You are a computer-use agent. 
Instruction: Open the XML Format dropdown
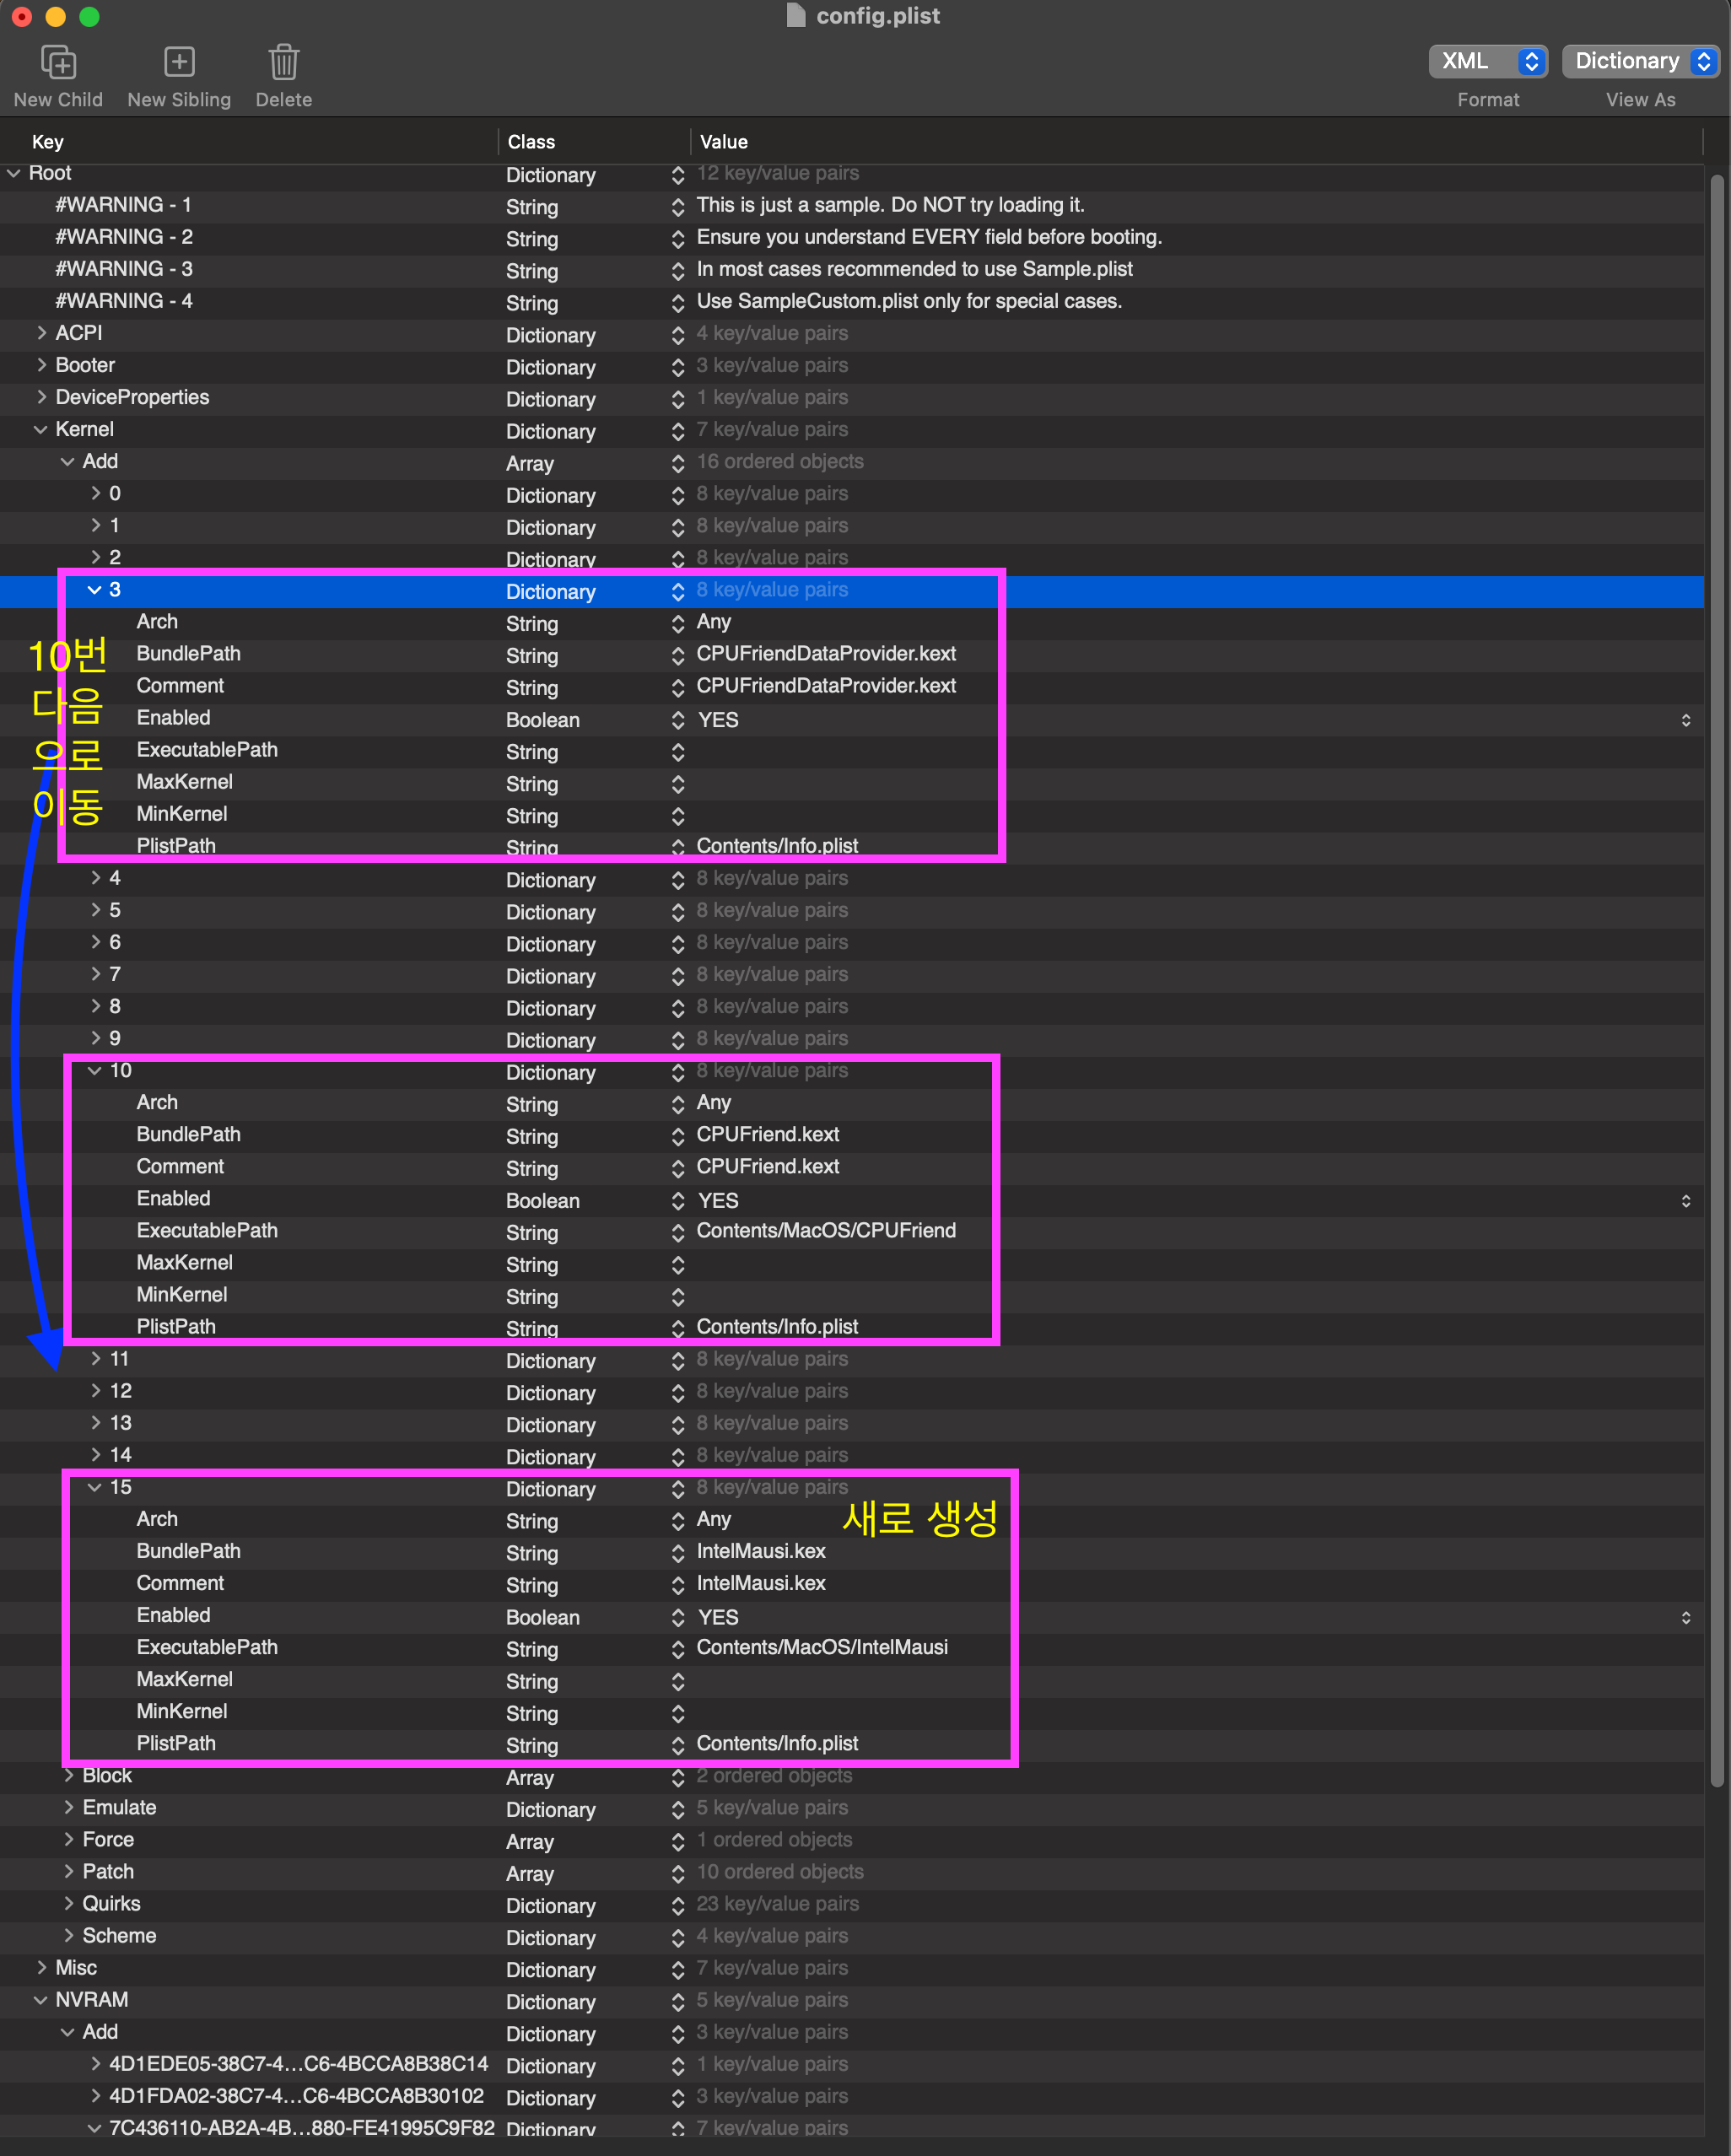[1488, 61]
